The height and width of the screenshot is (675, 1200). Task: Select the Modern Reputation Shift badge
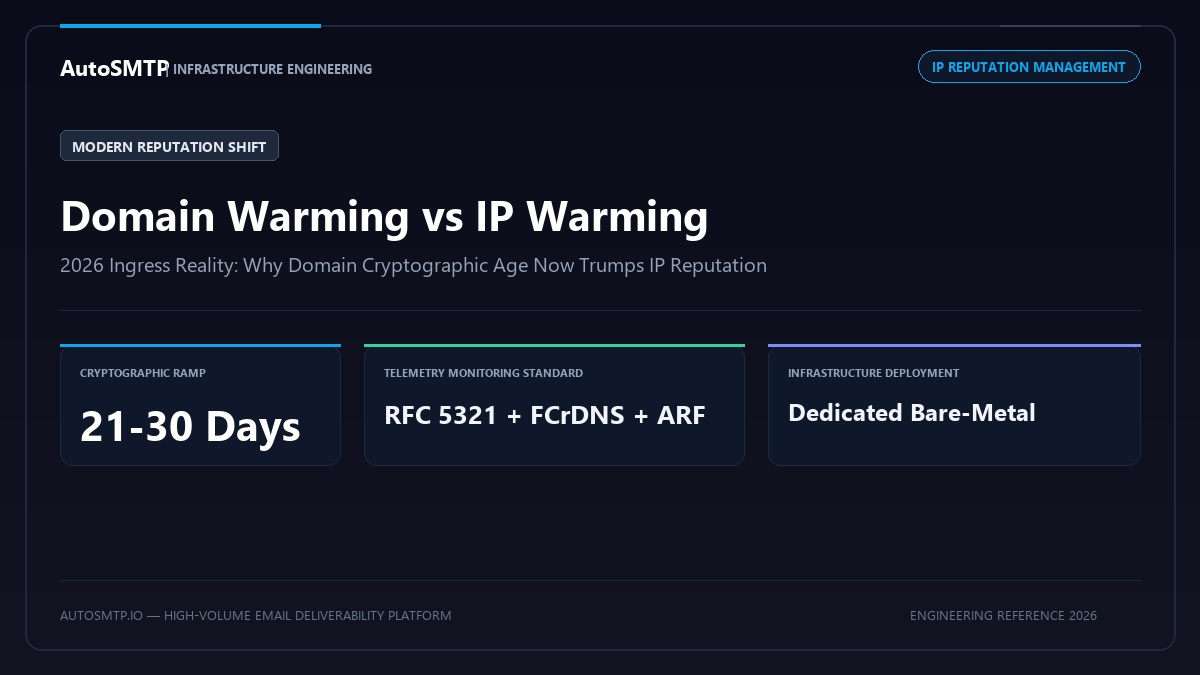tap(169, 146)
